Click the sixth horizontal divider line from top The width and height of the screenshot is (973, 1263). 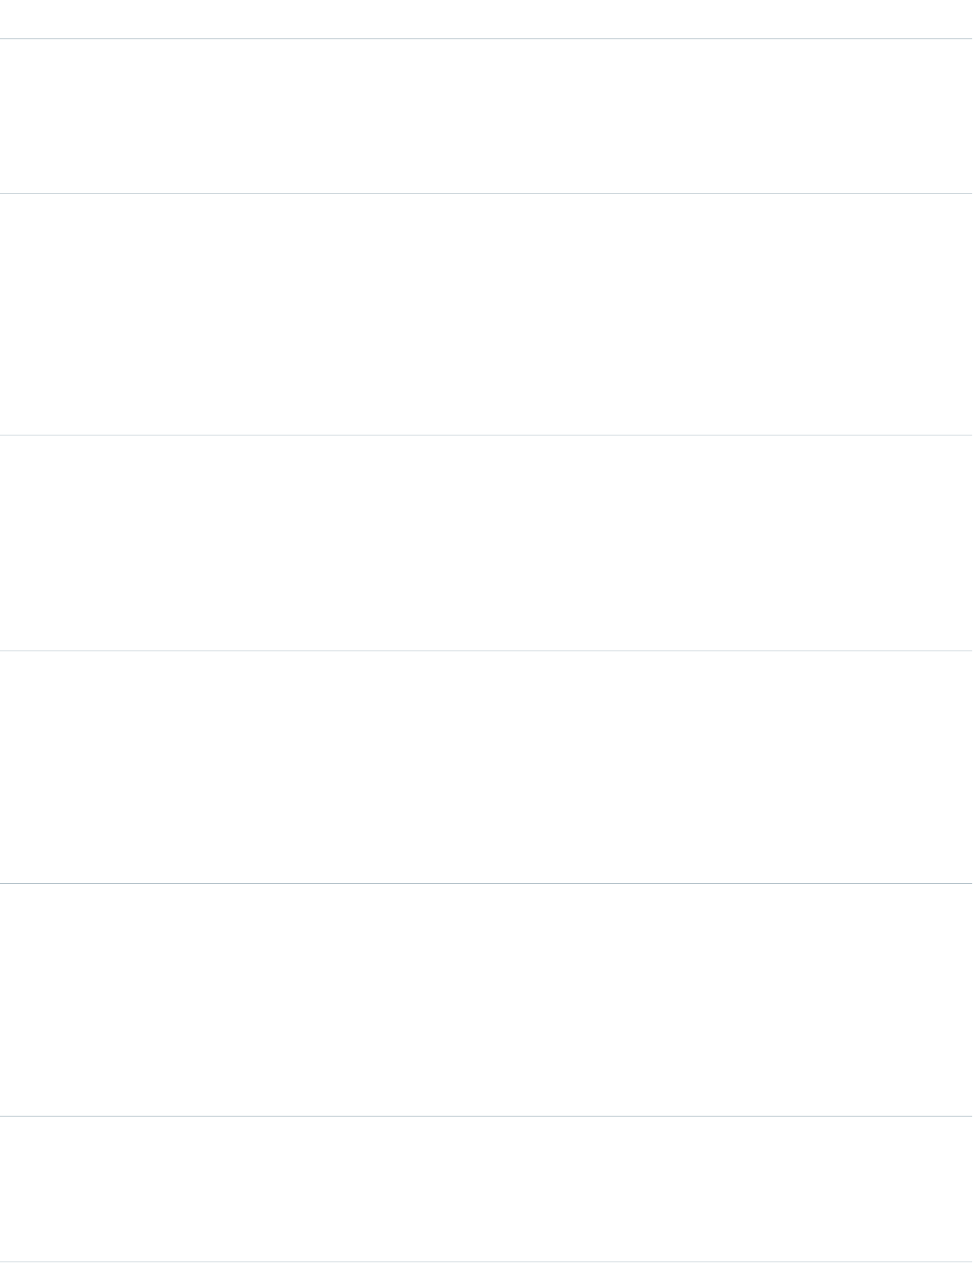tap(486, 1116)
